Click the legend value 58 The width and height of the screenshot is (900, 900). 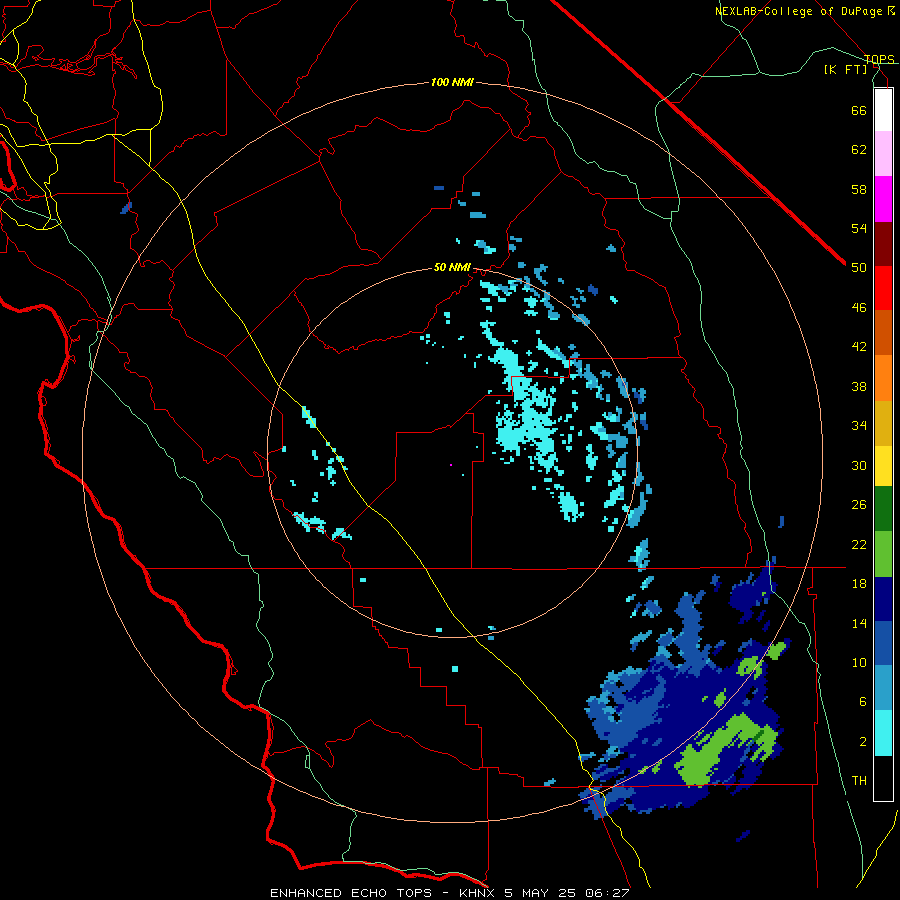coord(859,189)
